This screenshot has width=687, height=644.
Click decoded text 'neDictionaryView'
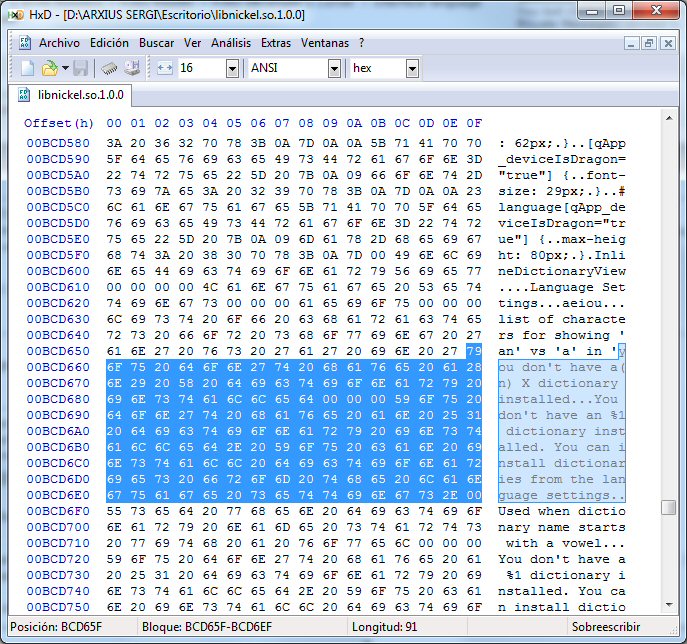pos(562,271)
